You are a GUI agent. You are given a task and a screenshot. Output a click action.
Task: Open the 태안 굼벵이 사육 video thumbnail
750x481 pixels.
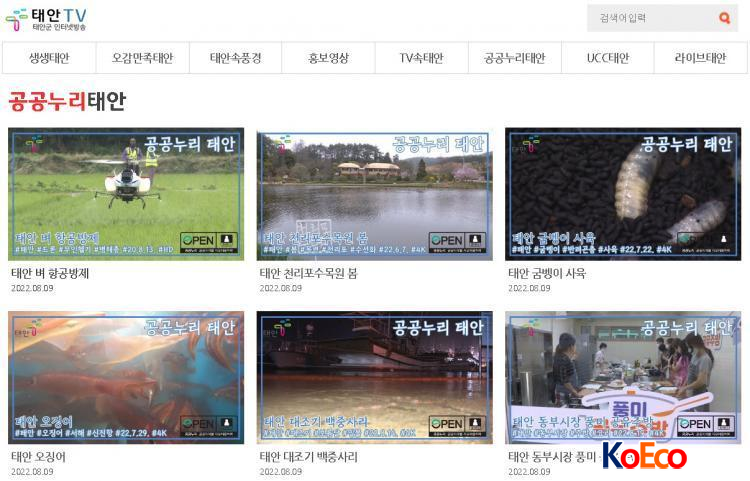(x=622, y=194)
